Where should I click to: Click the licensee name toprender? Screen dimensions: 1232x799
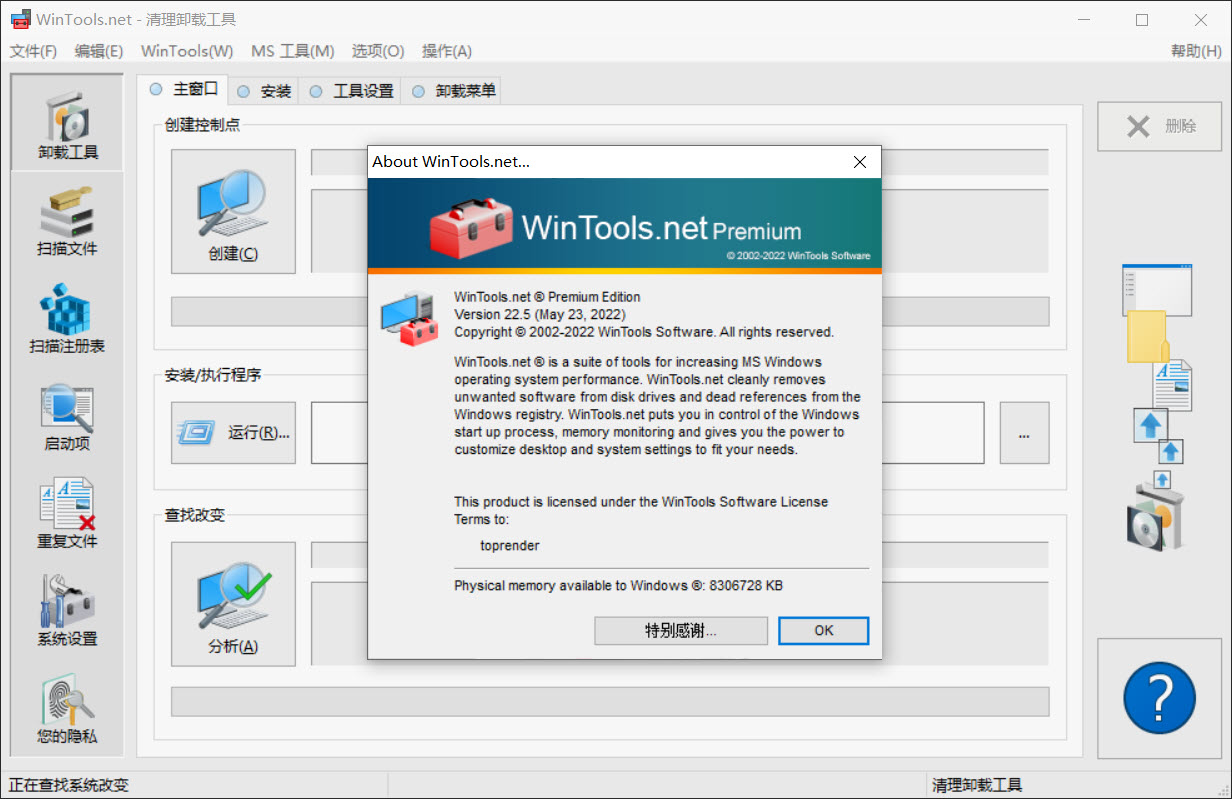(x=510, y=546)
